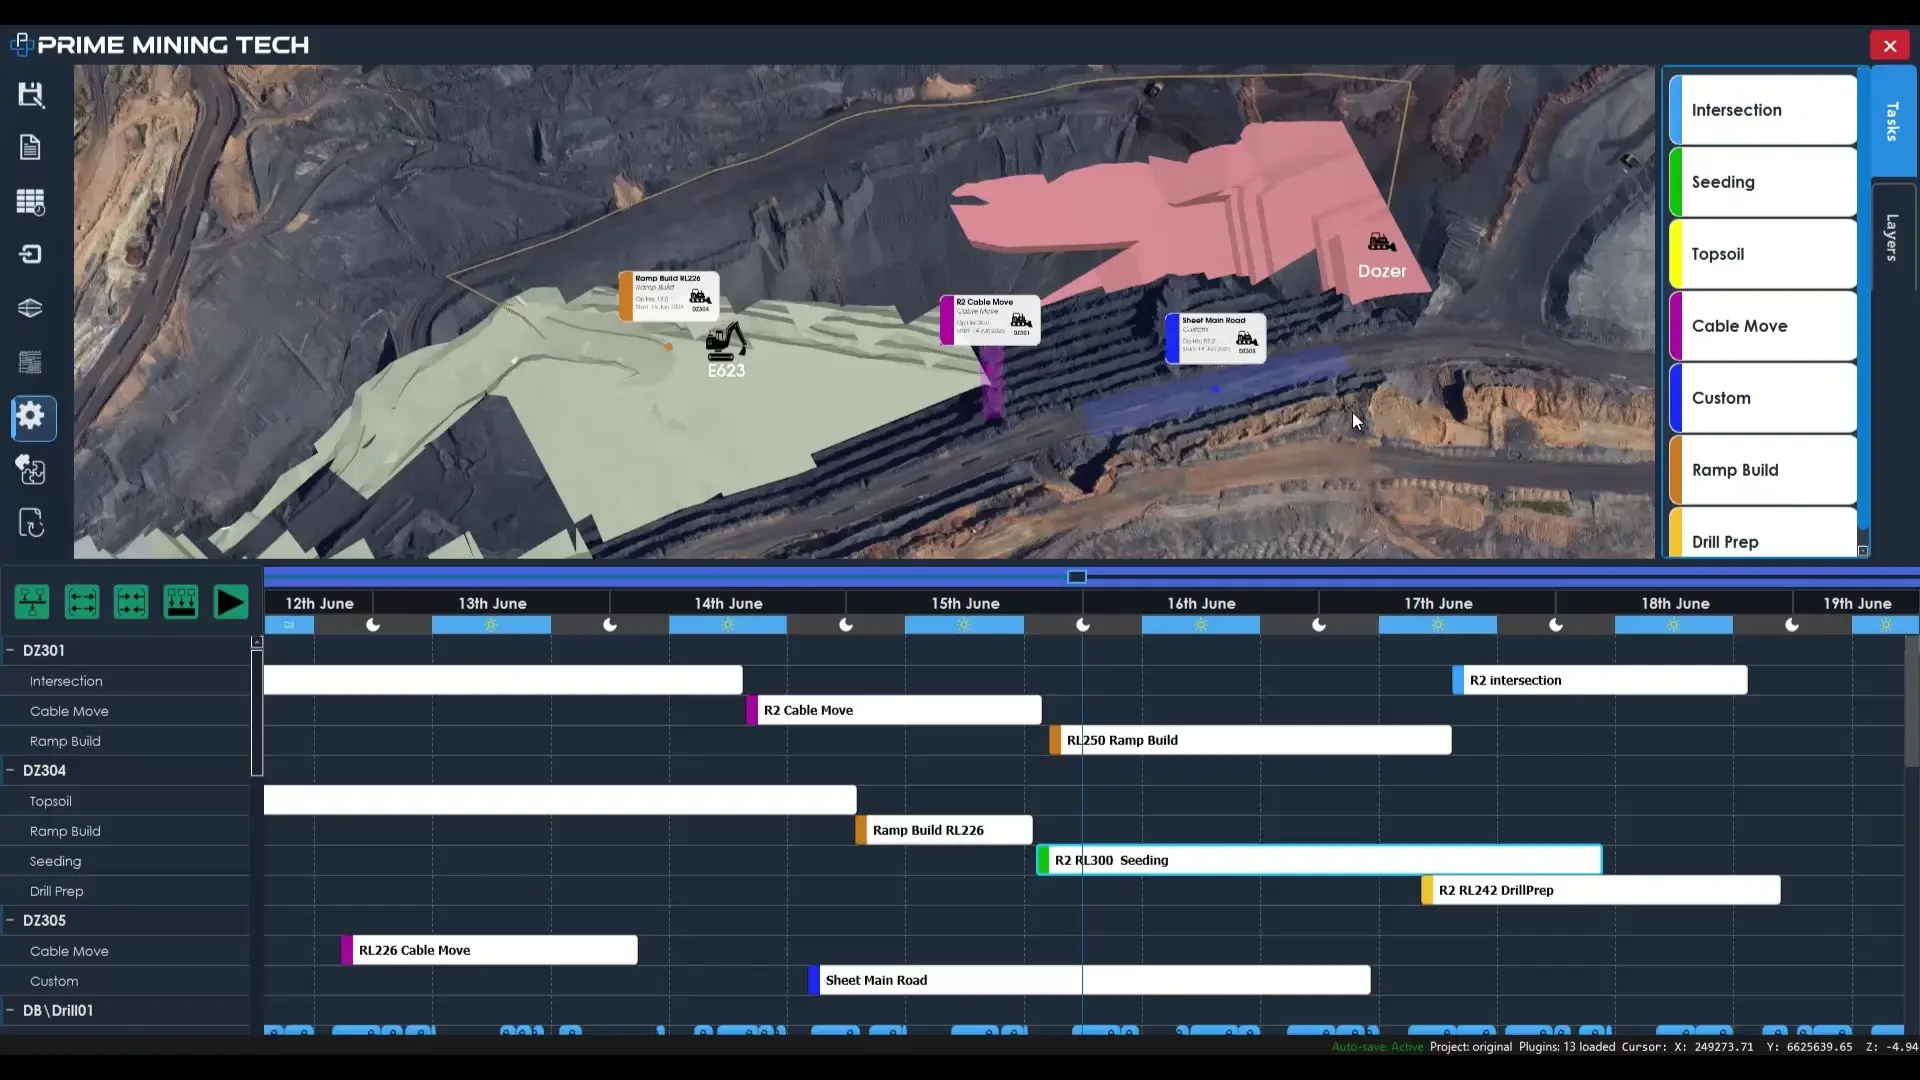This screenshot has width=1920, height=1080.
Task: Click the import arrow sidebar icon
Action: point(31,254)
